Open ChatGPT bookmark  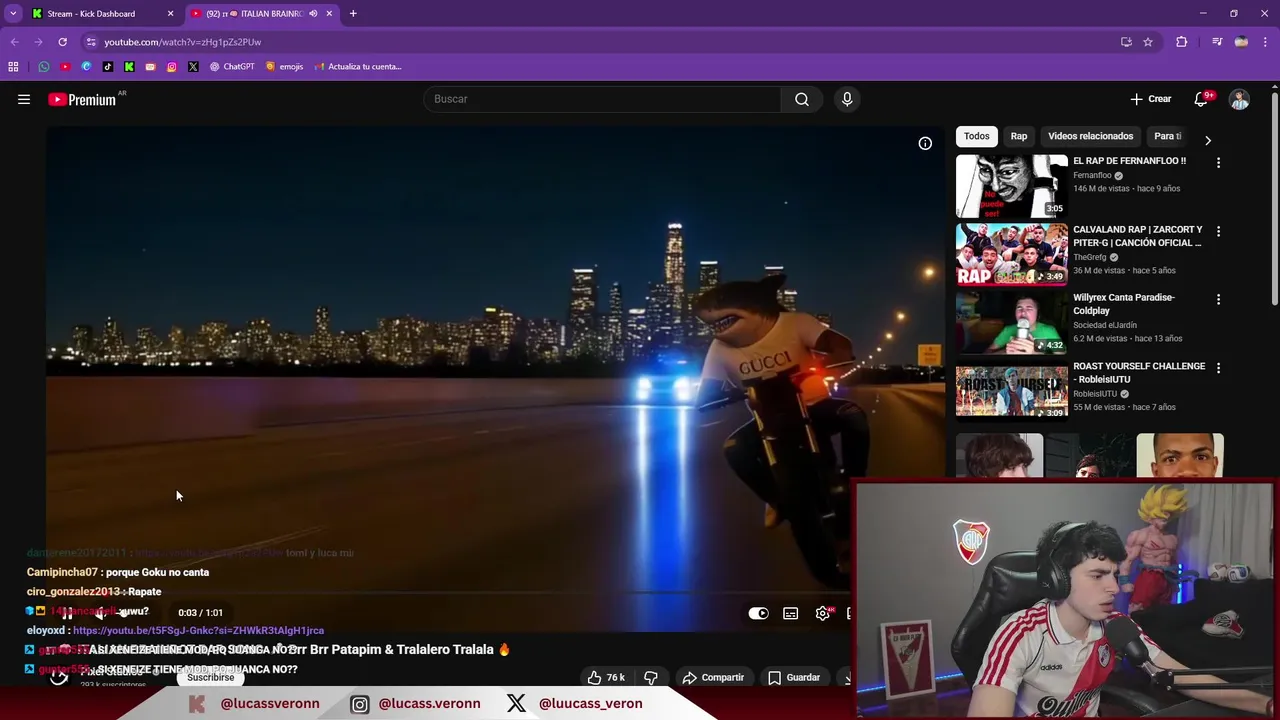point(232,67)
